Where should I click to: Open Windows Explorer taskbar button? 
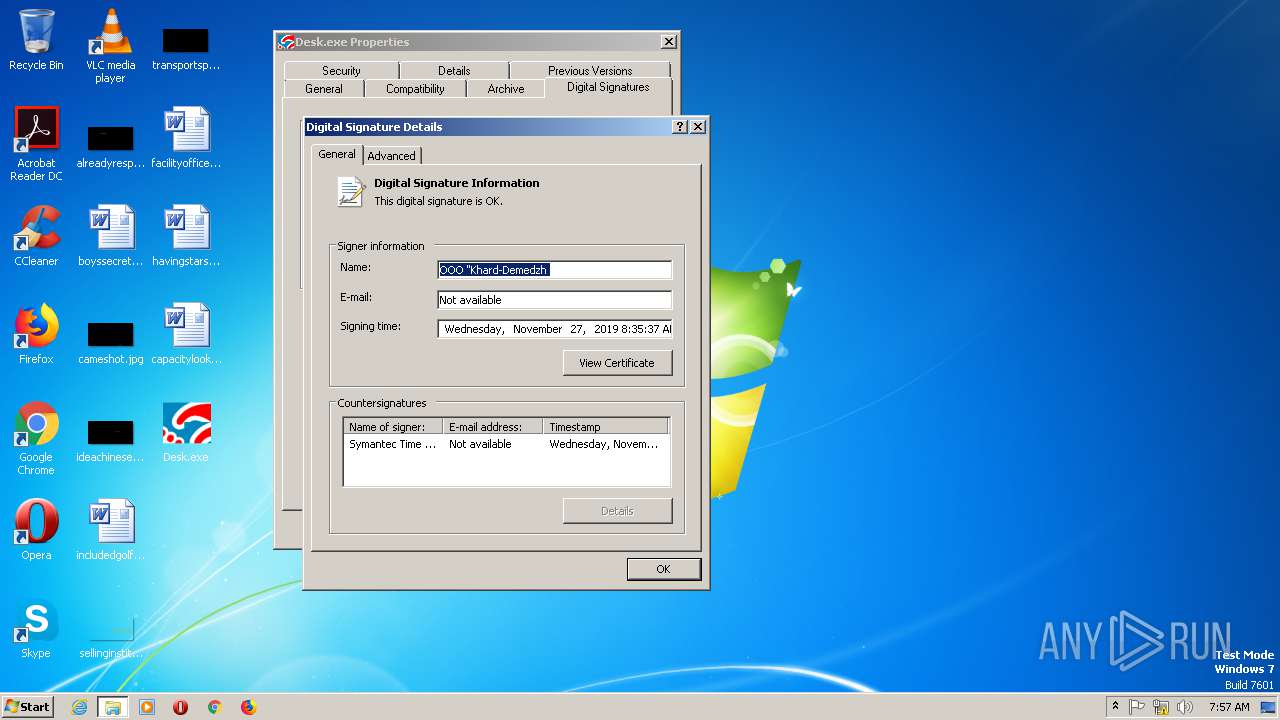click(x=112, y=707)
